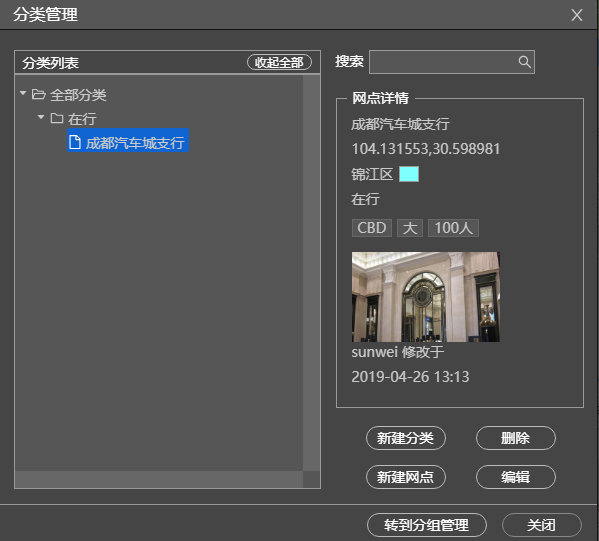The width and height of the screenshot is (599, 541).
Task: Collapse the 全部分类 tree node arrow
Action: click(23, 93)
